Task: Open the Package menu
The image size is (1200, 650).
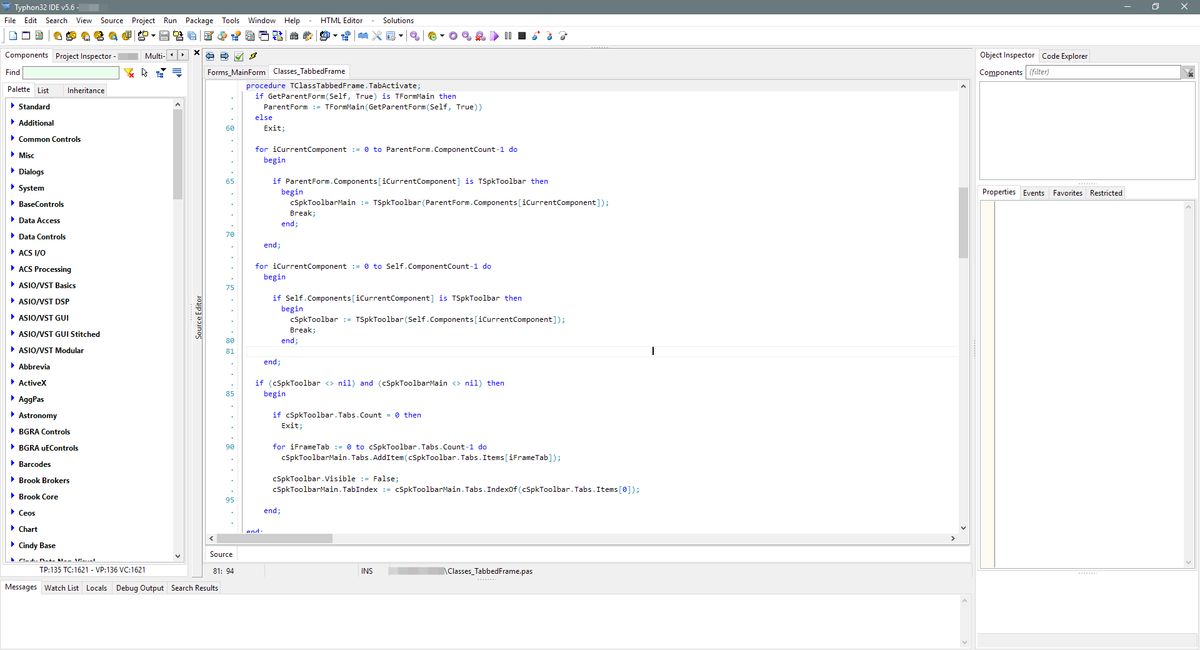Action: [x=199, y=20]
